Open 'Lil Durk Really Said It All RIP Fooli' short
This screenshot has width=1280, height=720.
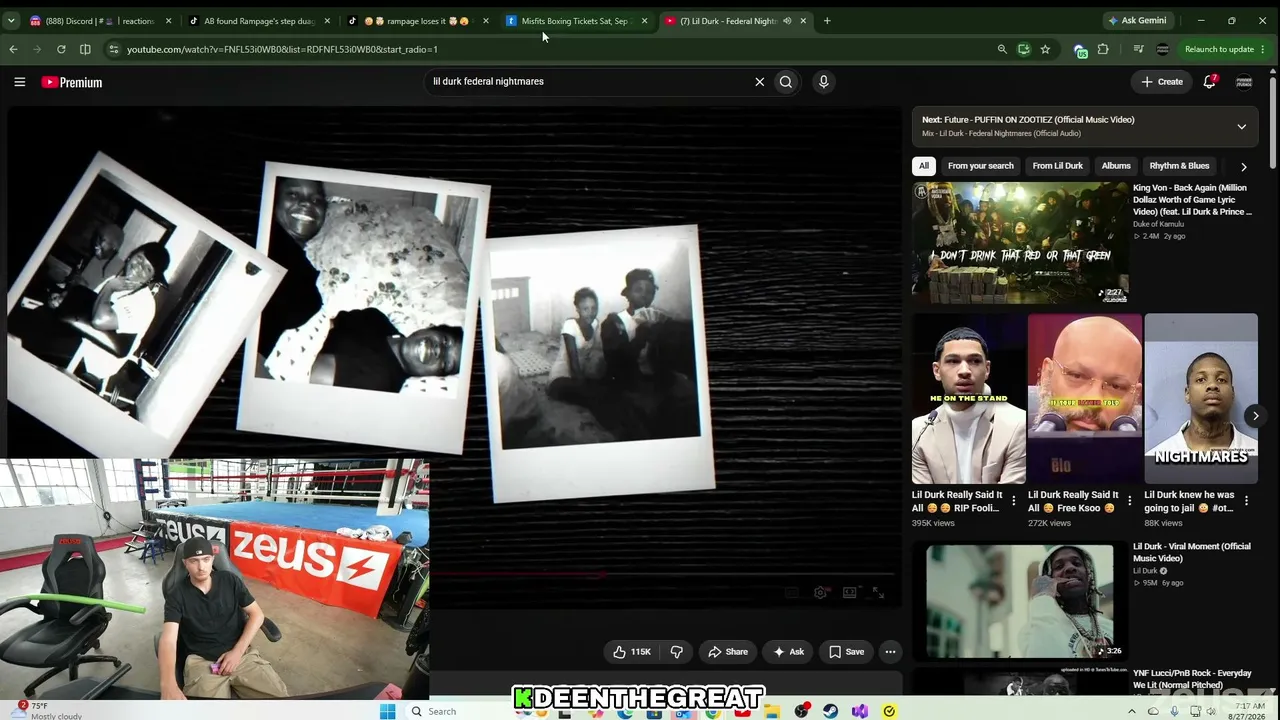[x=968, y=399]
